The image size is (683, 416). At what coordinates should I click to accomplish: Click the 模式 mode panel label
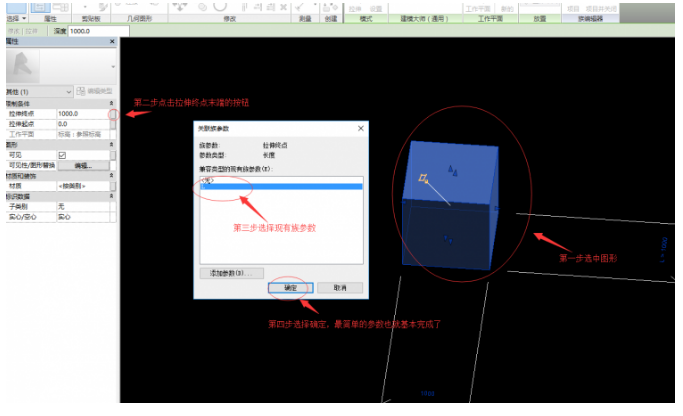coord(366,19)
